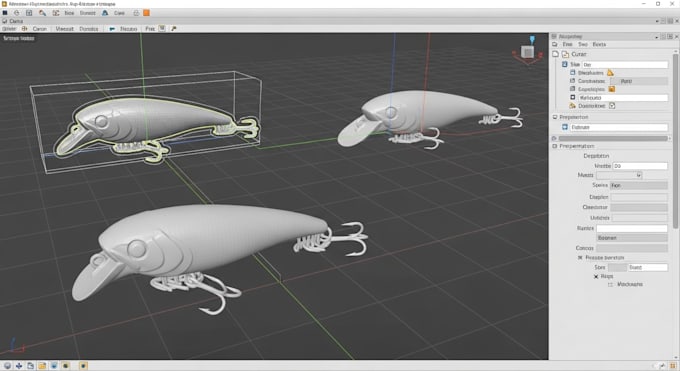Open the Muezs dropdown

(619, 175)
